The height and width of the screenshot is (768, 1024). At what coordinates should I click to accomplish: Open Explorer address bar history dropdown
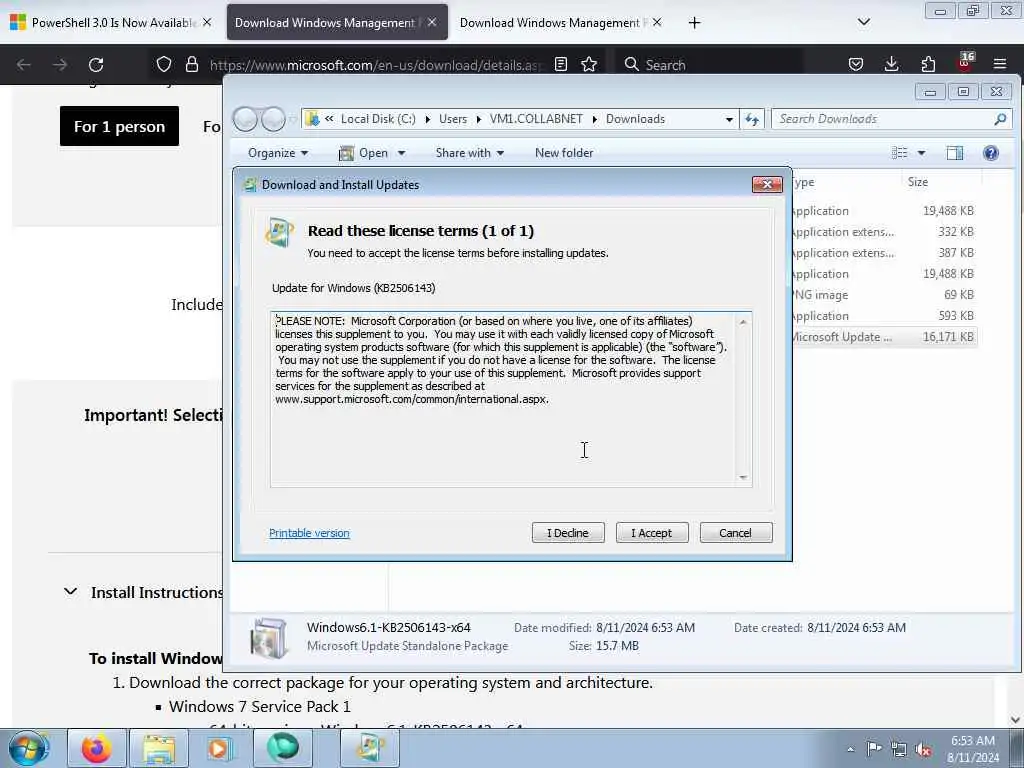pos(729,120)
